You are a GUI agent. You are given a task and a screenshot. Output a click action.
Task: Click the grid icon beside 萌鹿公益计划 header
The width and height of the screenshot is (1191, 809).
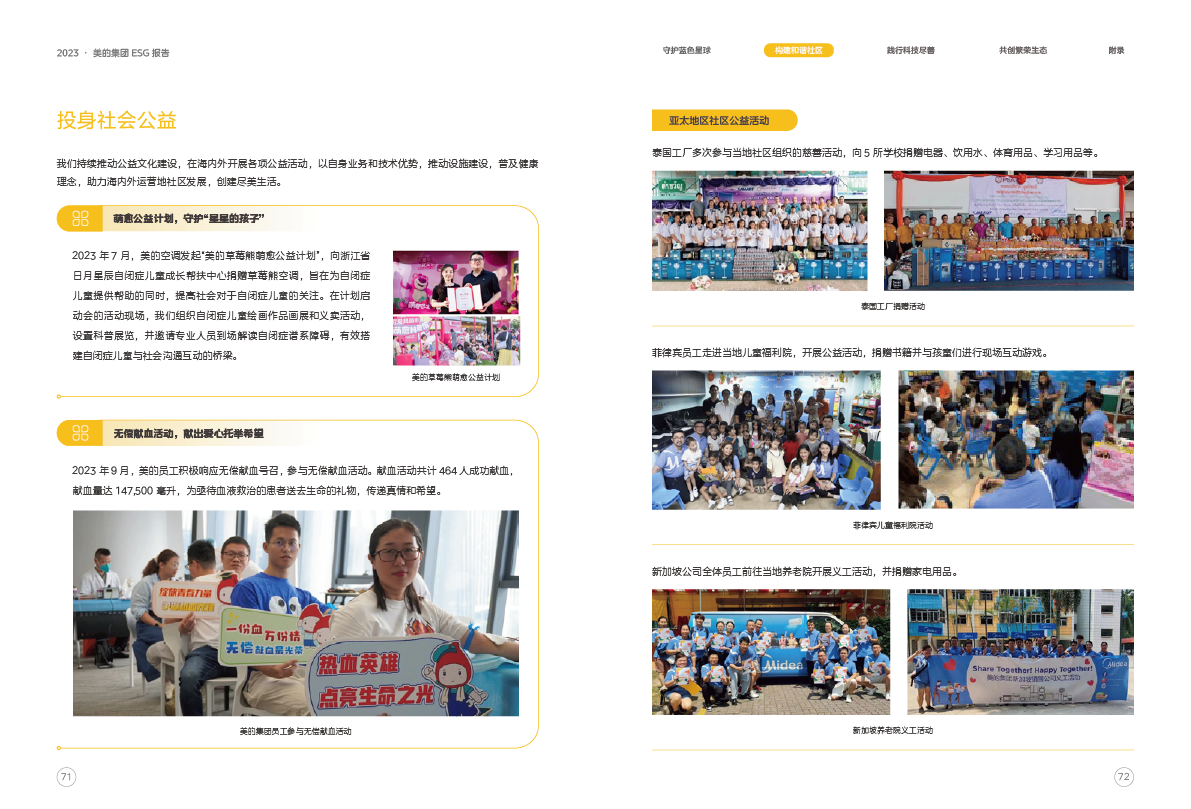(81, 218)
